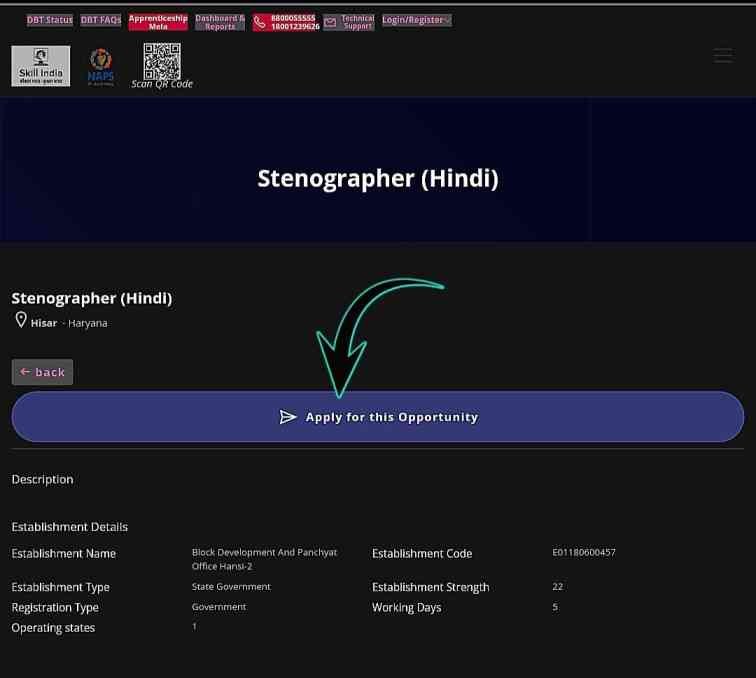Click the Scan QR Code image
Viewport: 756px width, 678px height.
pyautogui.click(x=161, y=62)
